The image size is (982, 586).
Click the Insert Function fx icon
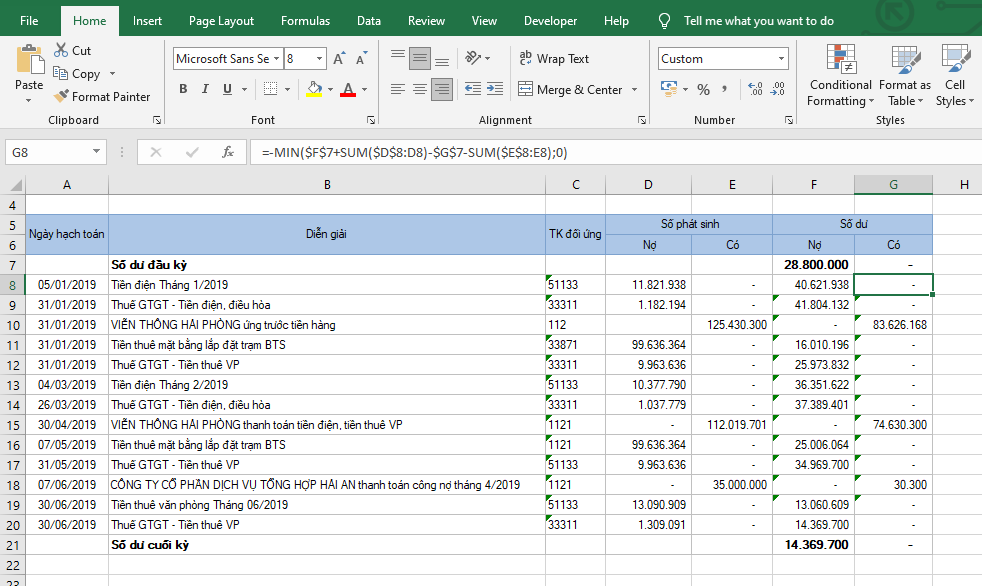click(228, 152)
